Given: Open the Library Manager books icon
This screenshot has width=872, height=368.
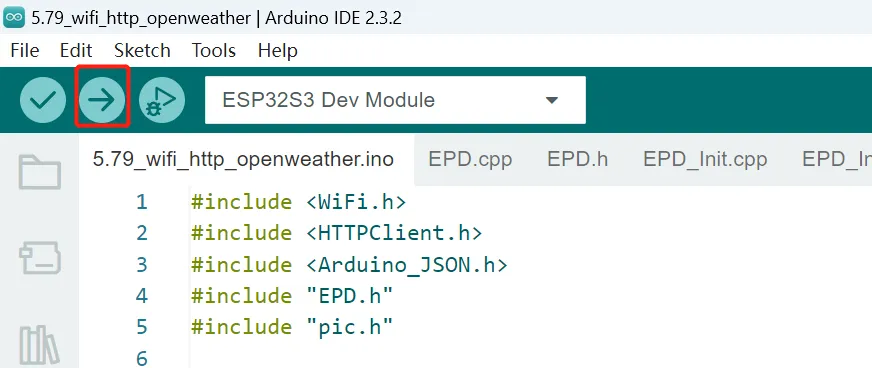Looking at the screenshot, I should coord(39,344).
